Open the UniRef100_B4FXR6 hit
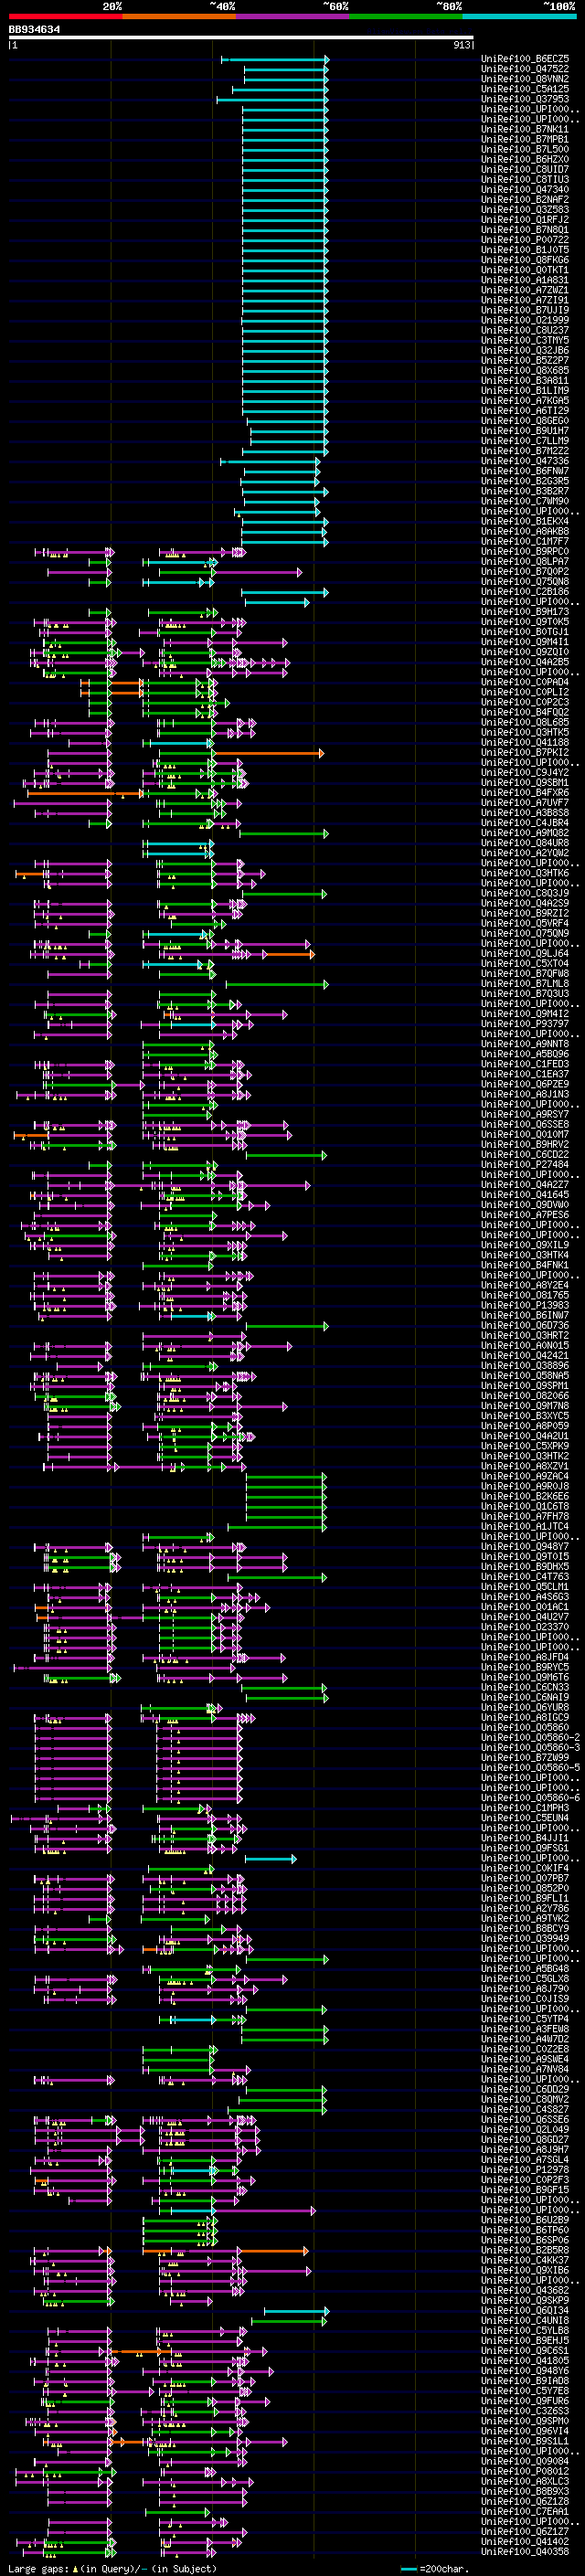 pos(525,792)
